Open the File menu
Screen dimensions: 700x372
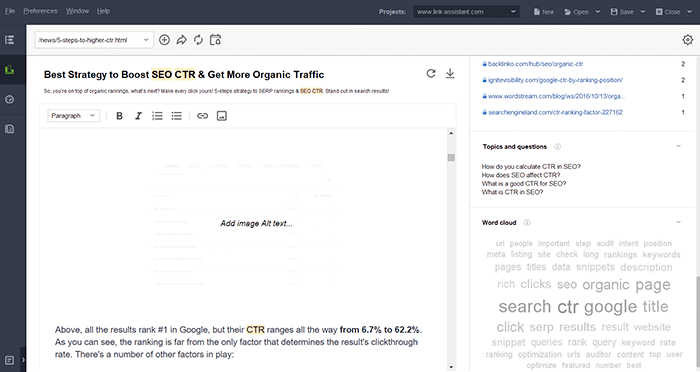click(x=10, y=11)
